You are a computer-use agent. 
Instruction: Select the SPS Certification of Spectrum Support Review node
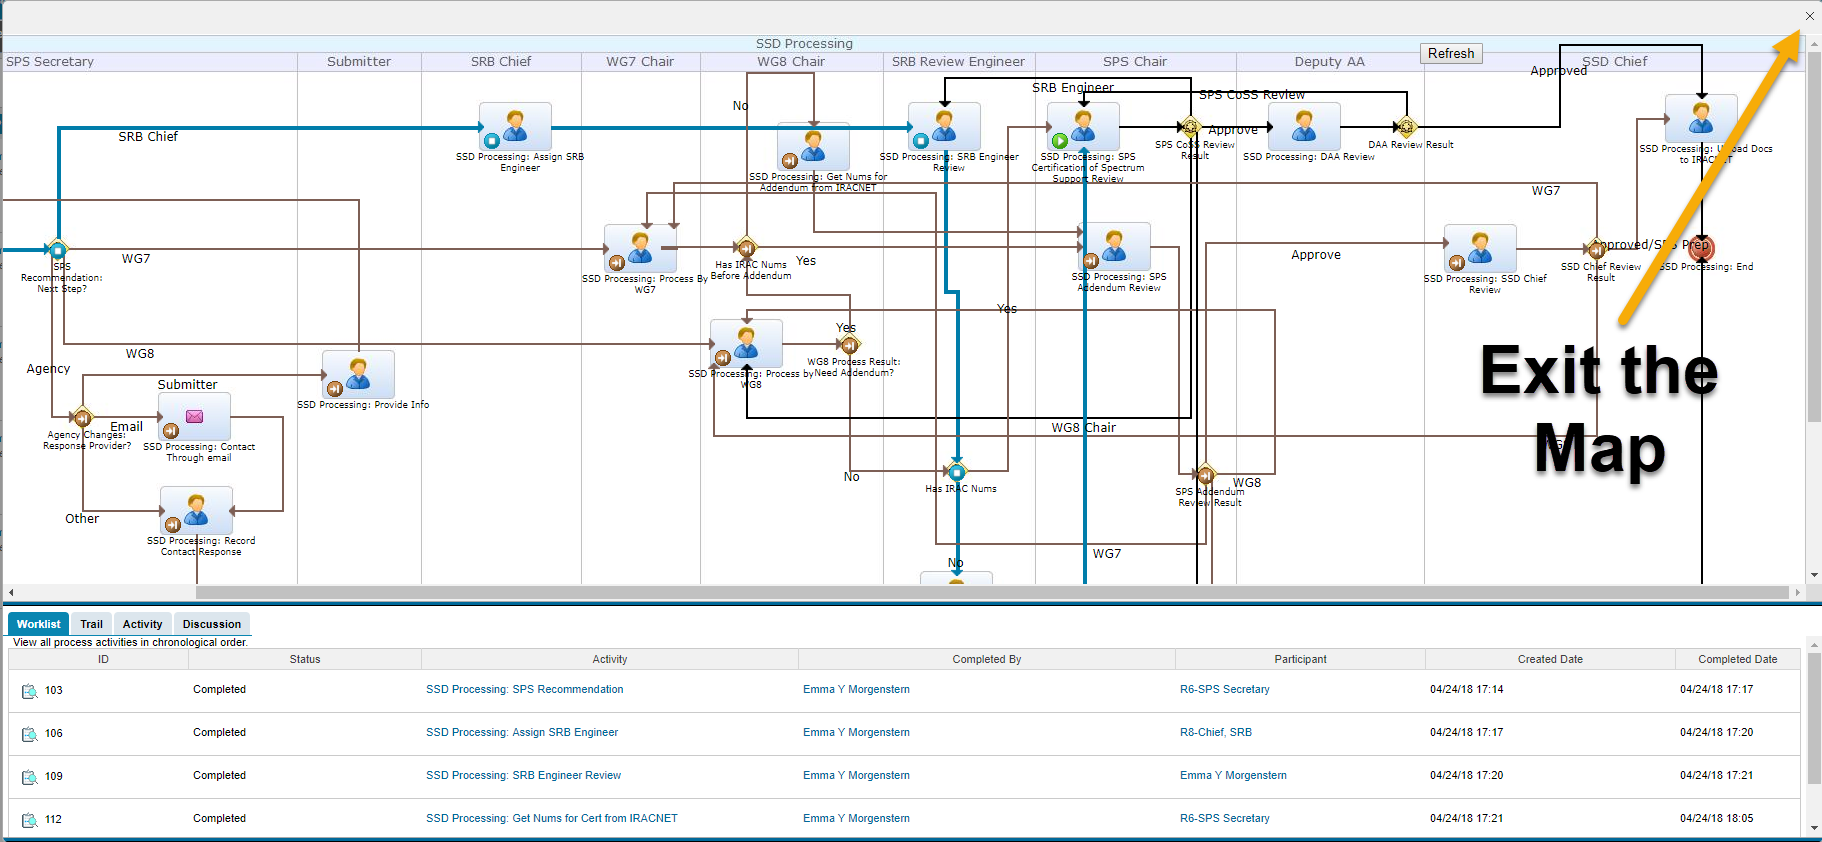1083,126
